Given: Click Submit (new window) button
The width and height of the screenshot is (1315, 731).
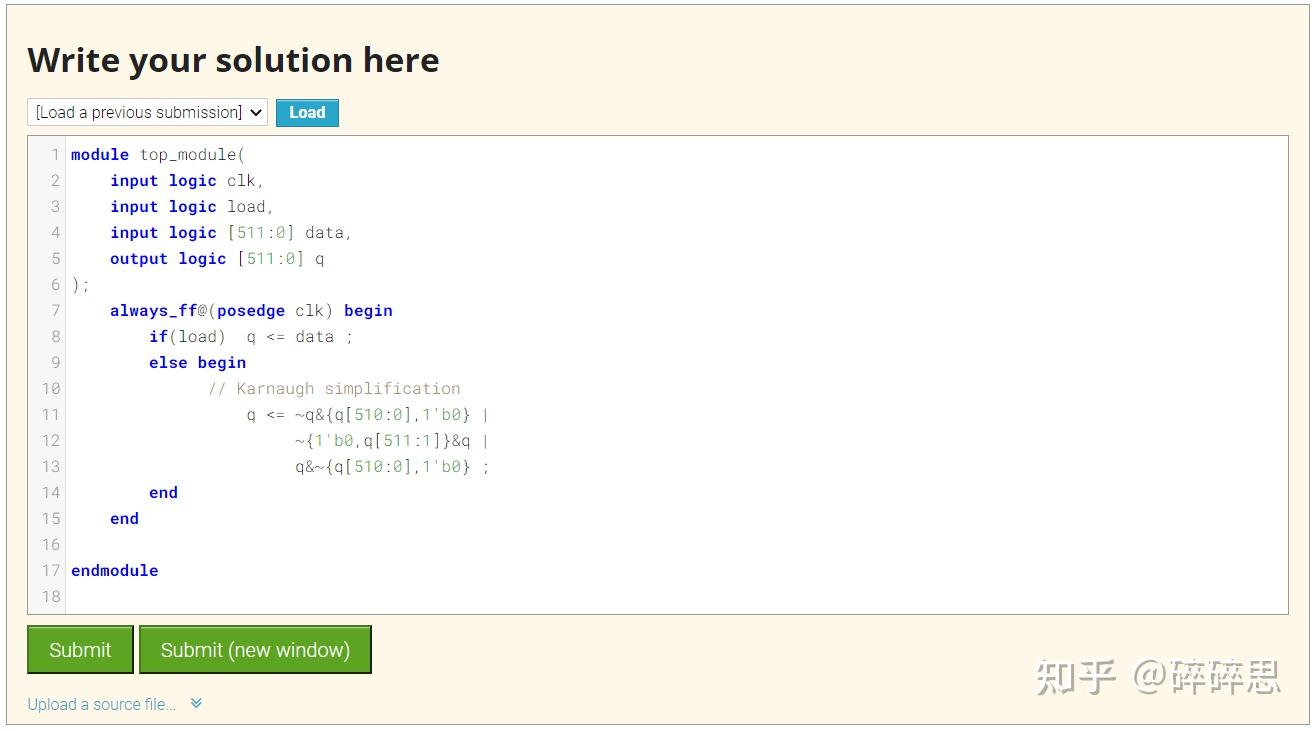Looking at the screenshot, I should click(x=255, y=650).
